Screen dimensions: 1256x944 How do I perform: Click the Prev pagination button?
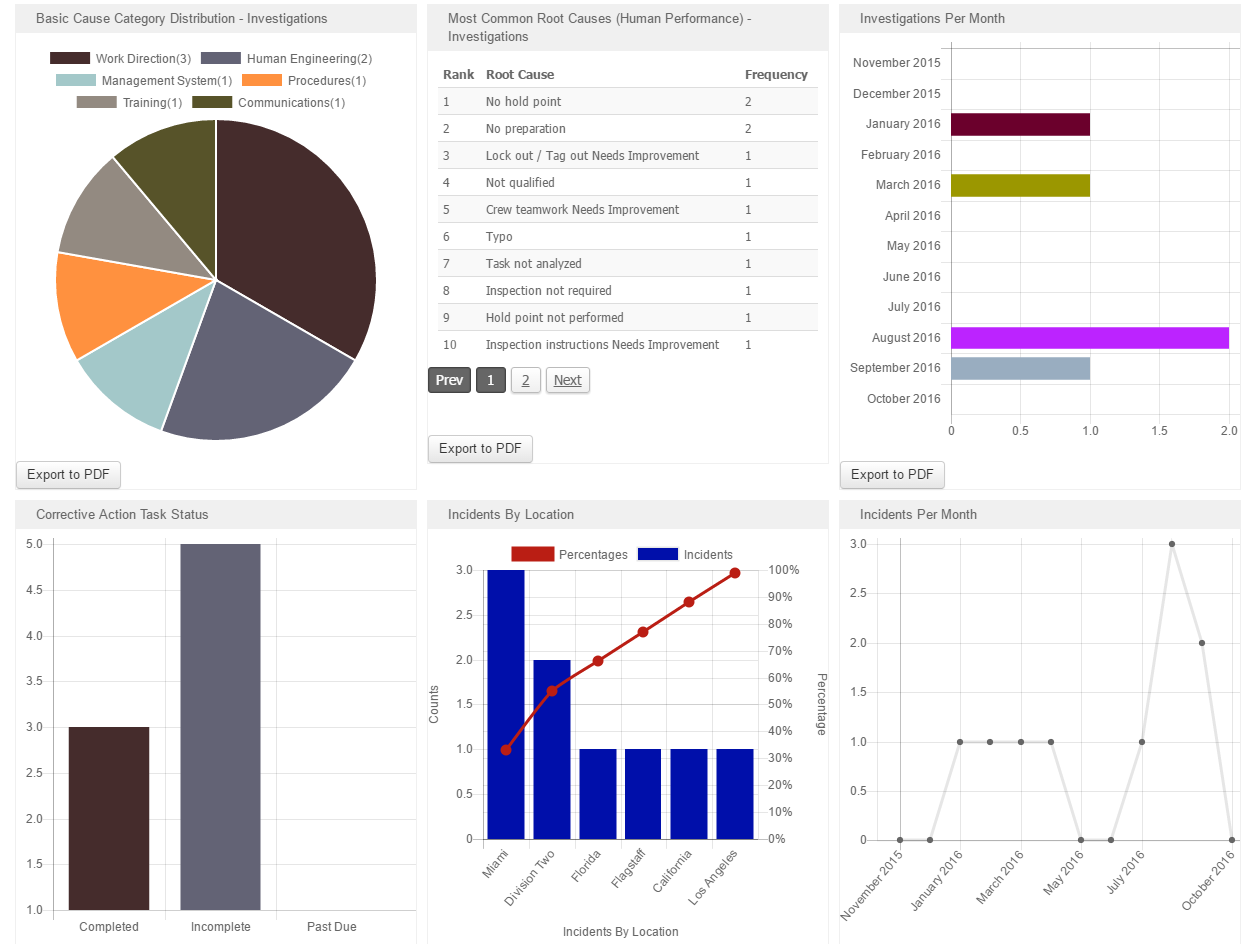449,380
